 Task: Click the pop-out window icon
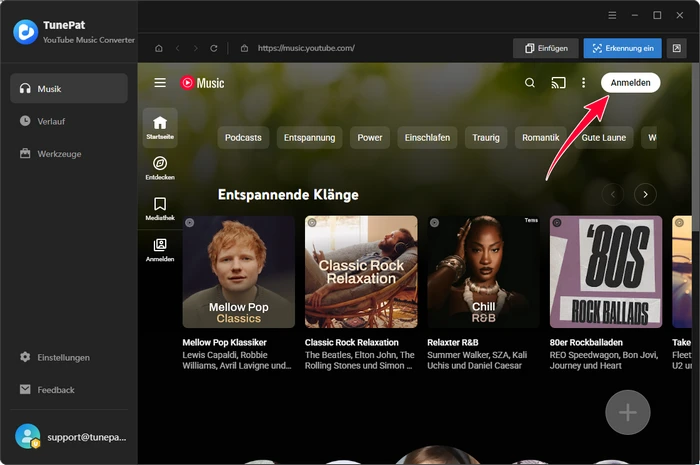676,48
